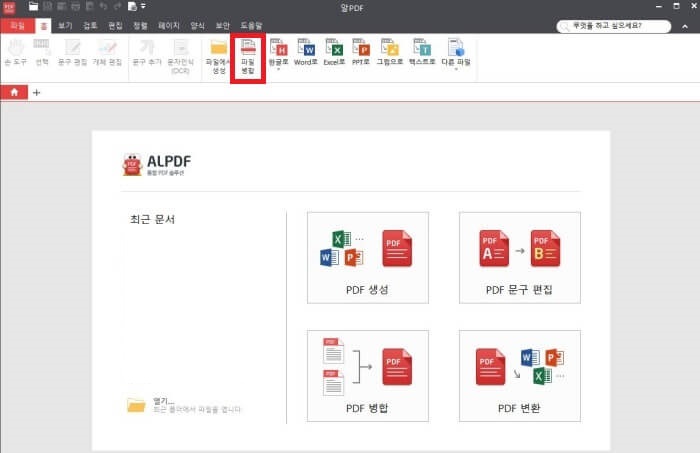Viewport: 700px width, 453px height.
Task: Click the ALPDF mascot logo
Action: tap(132, 165)
